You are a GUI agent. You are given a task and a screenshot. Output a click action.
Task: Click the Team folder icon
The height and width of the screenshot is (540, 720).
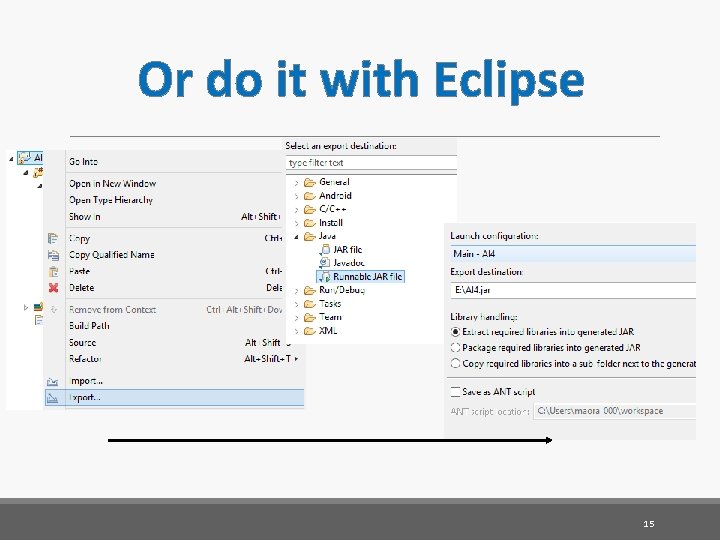pos(310,317)
